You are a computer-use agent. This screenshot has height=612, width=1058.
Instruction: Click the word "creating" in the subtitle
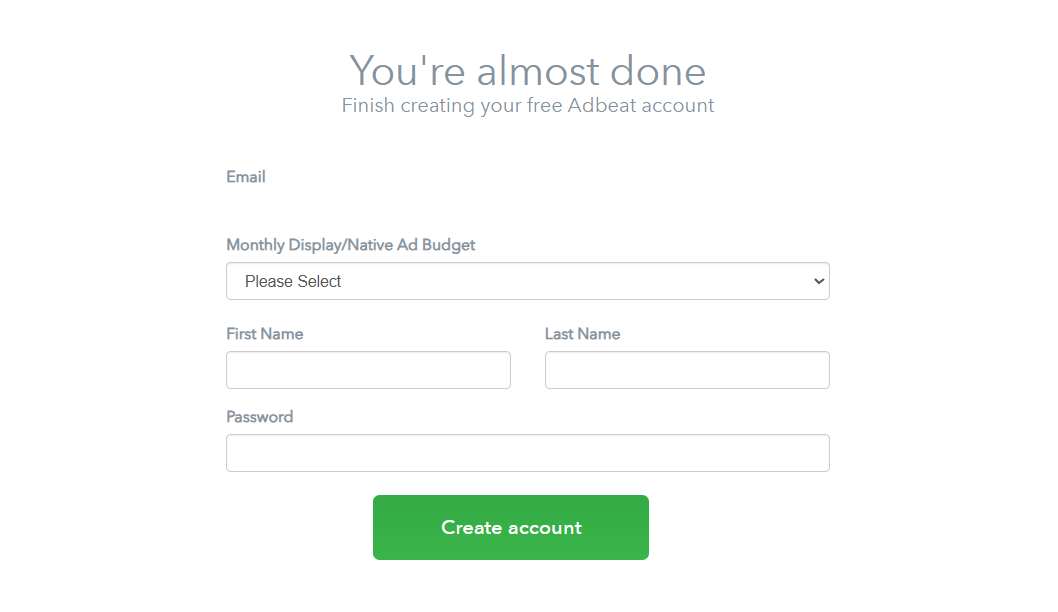click(437, 106)
